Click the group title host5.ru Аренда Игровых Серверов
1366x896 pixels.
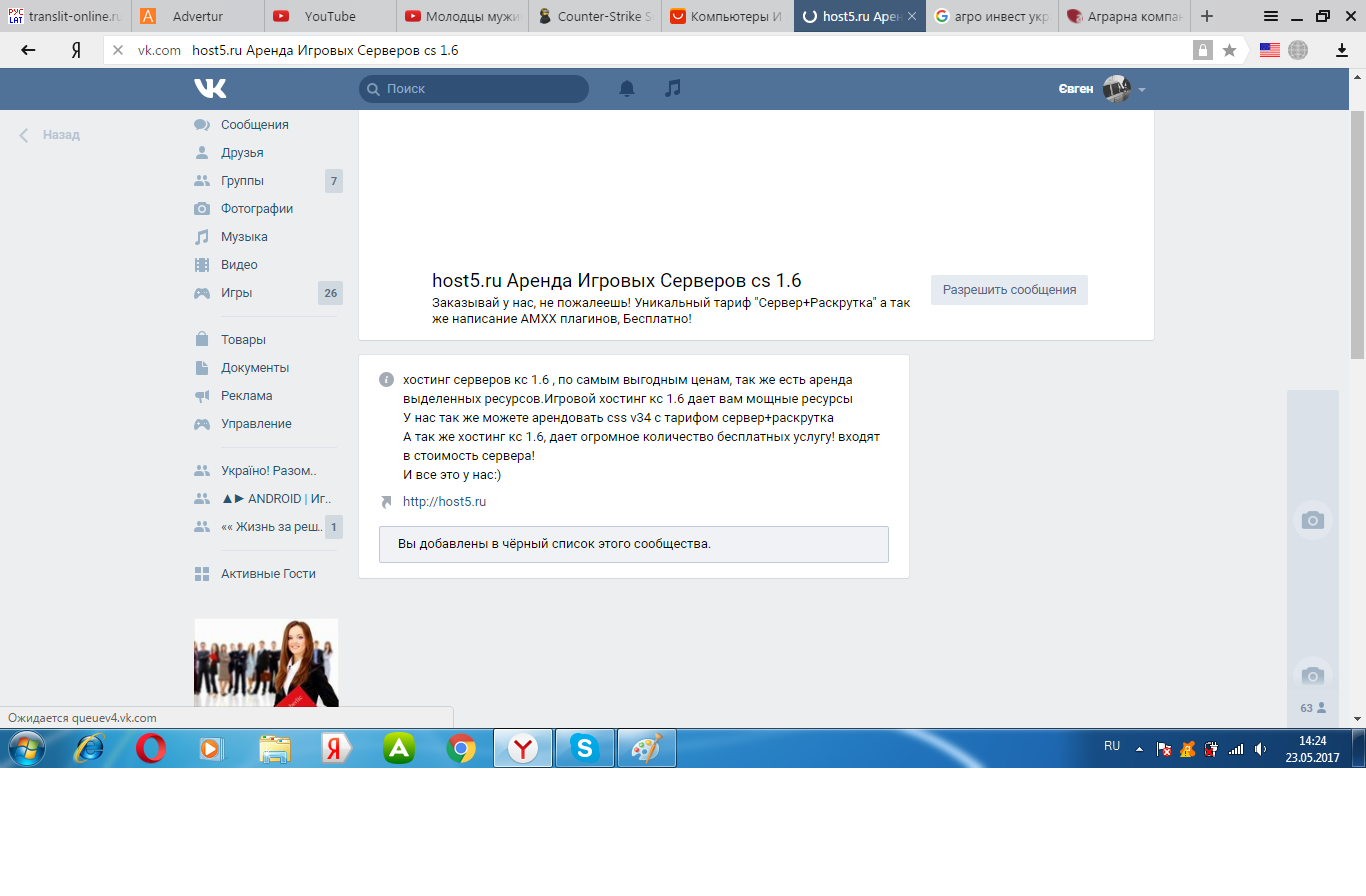tap(616, 281)
